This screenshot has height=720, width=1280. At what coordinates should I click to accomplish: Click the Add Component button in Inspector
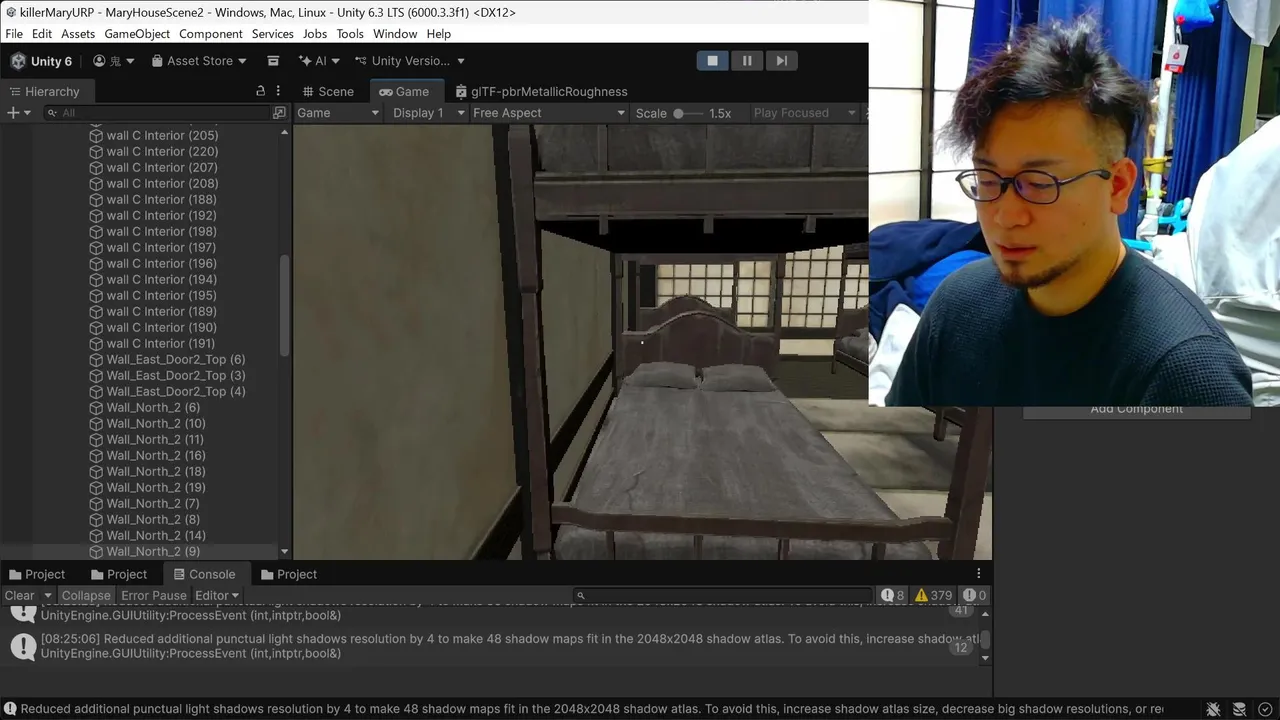pyautogui.click(x=1136, y=408)
